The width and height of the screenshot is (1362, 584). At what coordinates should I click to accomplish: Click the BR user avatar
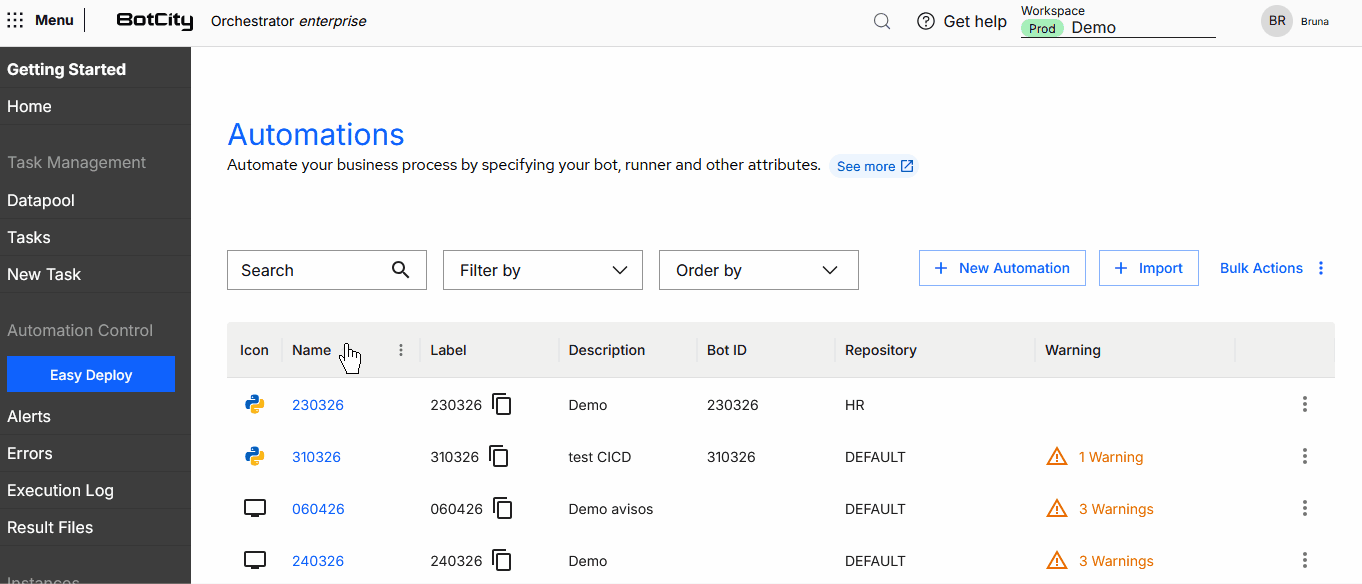click(x=1277, y=21)
